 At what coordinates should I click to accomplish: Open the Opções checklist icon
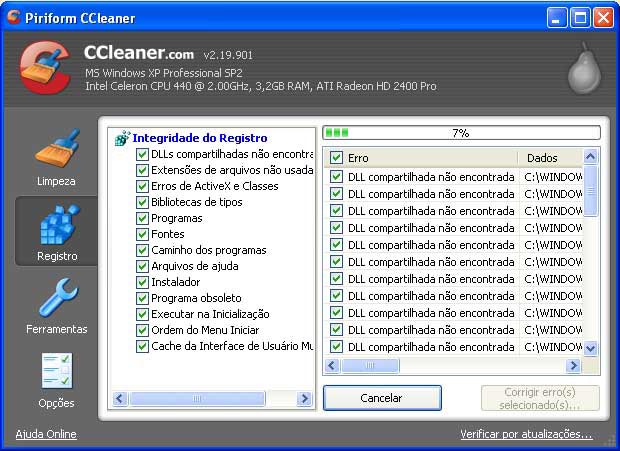(57, 372)
